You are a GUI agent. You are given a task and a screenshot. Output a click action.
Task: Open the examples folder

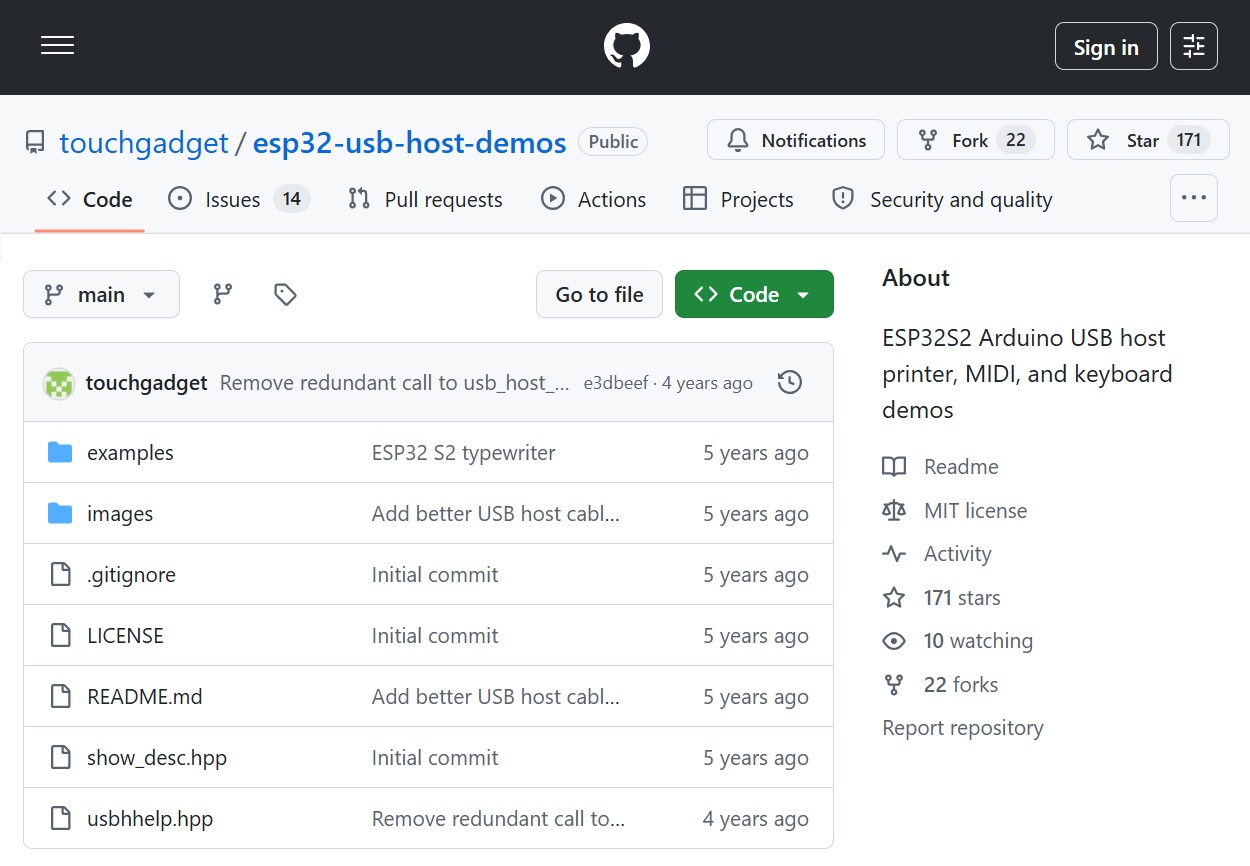[130, 453]
